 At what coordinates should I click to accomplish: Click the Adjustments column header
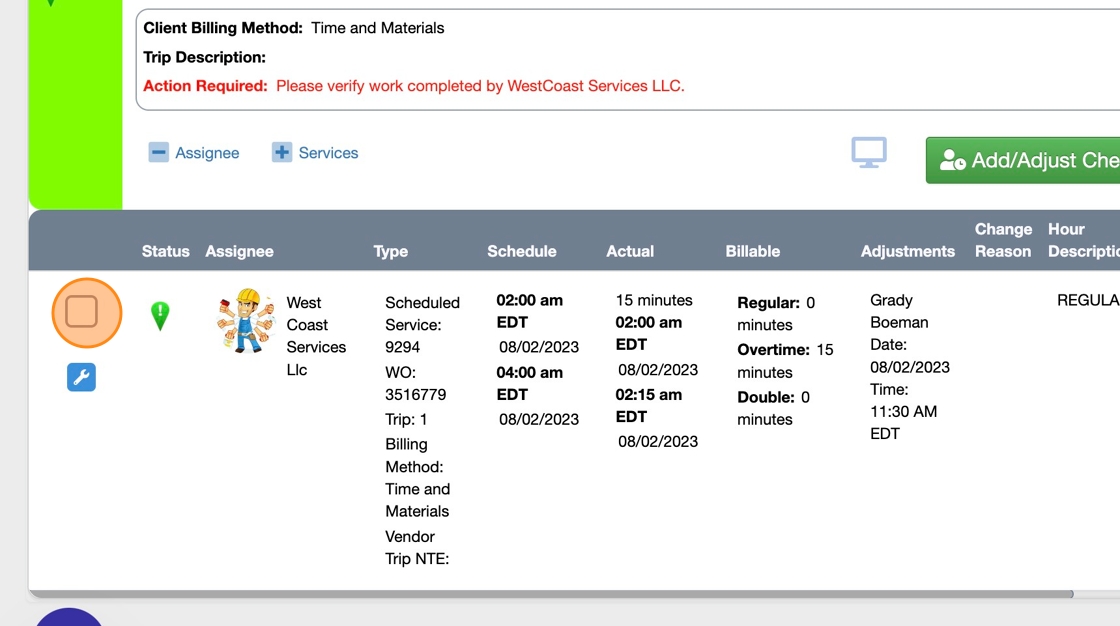(907, 251)
